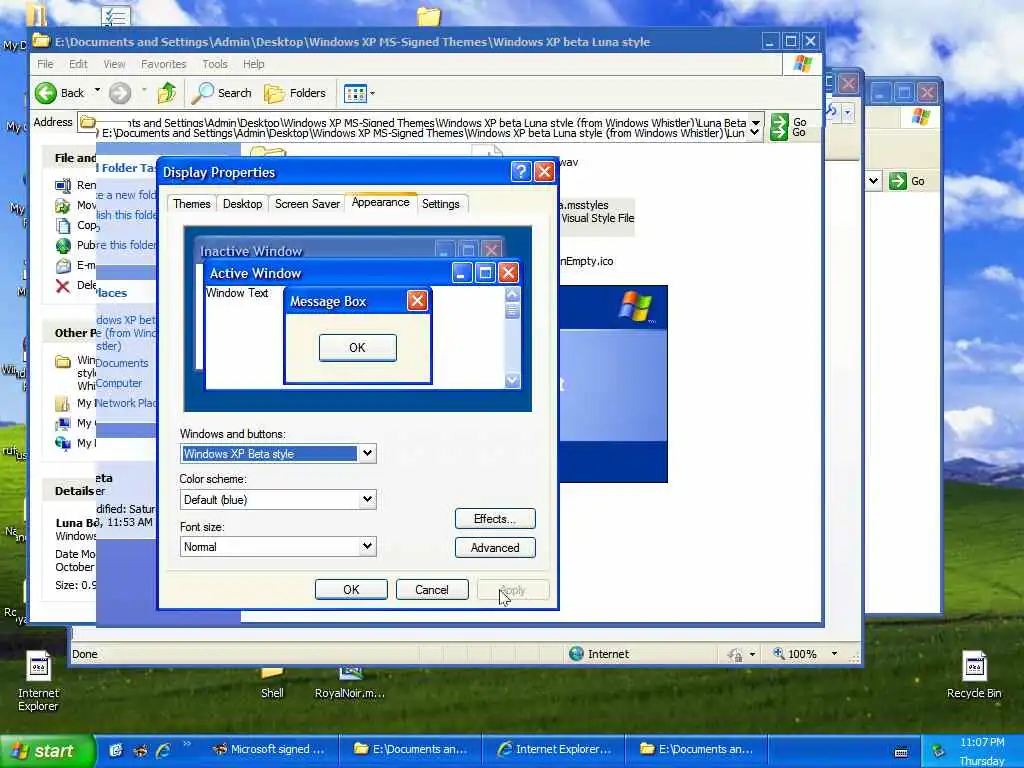The width and height of the screenshot is (1024, 768).
Task: Switch to the Desktop tab
Action: point(242,204)
